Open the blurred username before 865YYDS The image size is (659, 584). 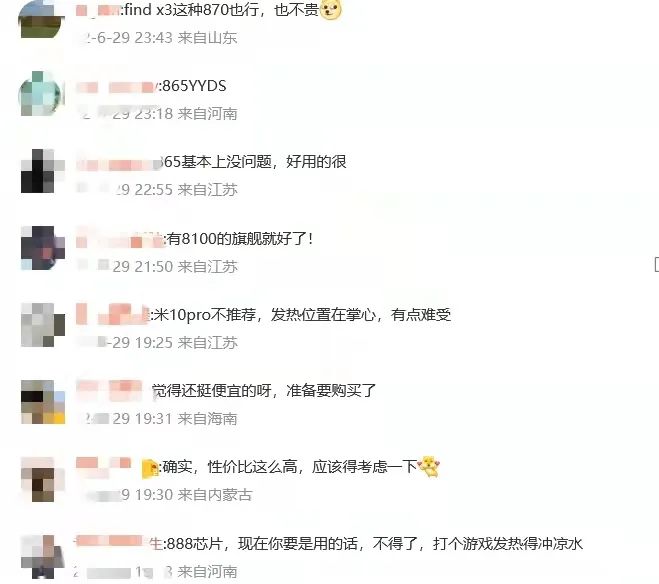pyautogui.click(x=117, y=87)
